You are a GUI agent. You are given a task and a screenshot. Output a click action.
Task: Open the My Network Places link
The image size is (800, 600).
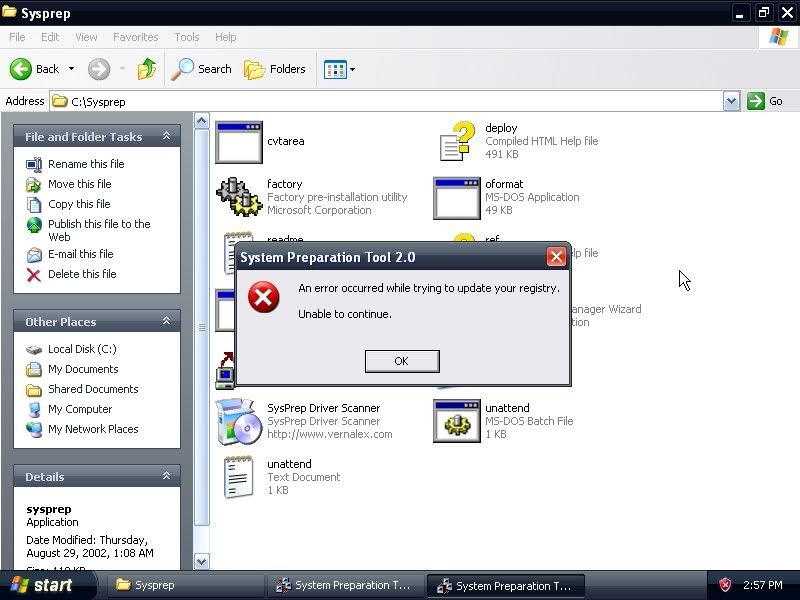coord(93,429)
